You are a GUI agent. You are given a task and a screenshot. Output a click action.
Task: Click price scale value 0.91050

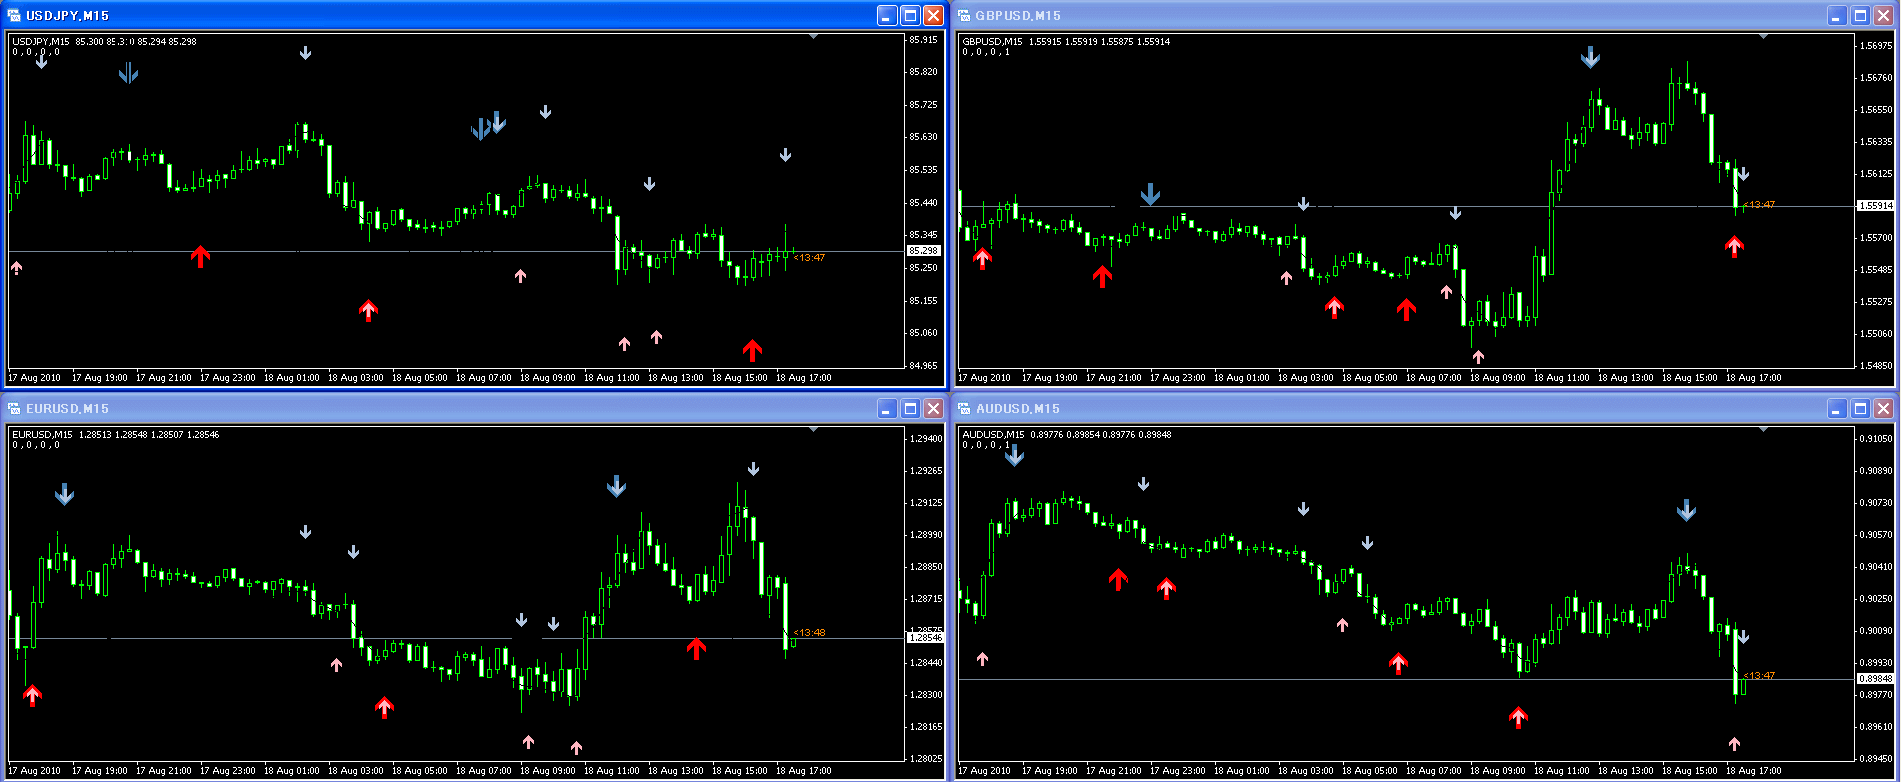(x=1876, y=439)
